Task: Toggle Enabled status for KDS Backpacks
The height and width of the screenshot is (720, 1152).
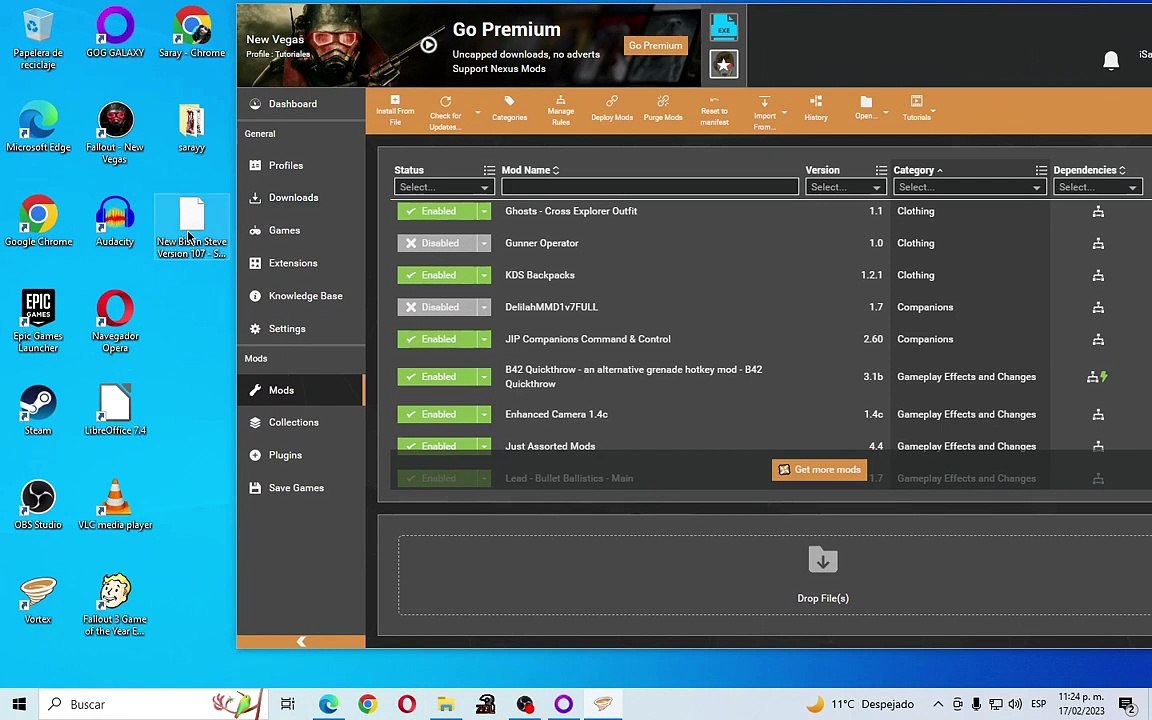Action: coord(438,275)
